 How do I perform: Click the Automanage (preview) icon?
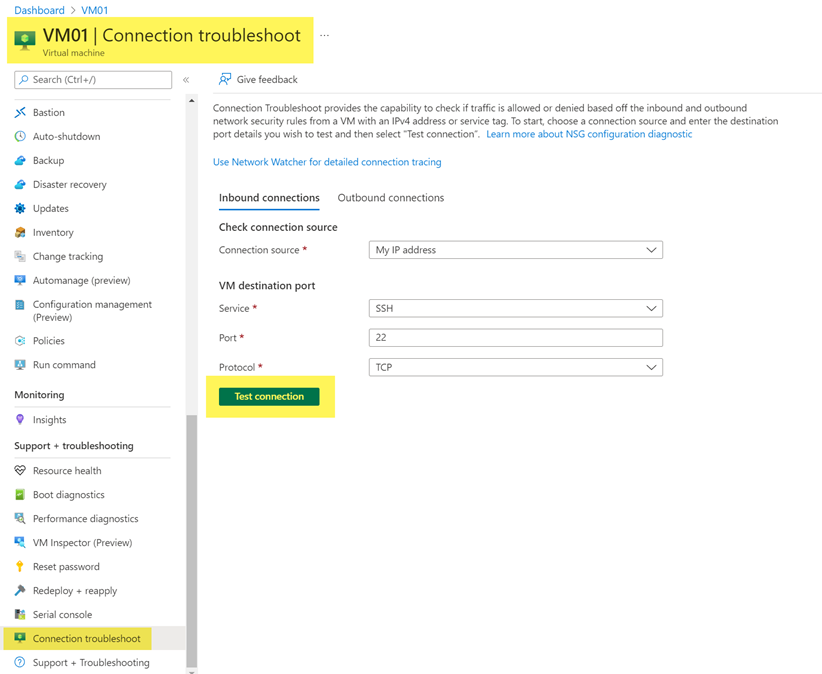20,280
